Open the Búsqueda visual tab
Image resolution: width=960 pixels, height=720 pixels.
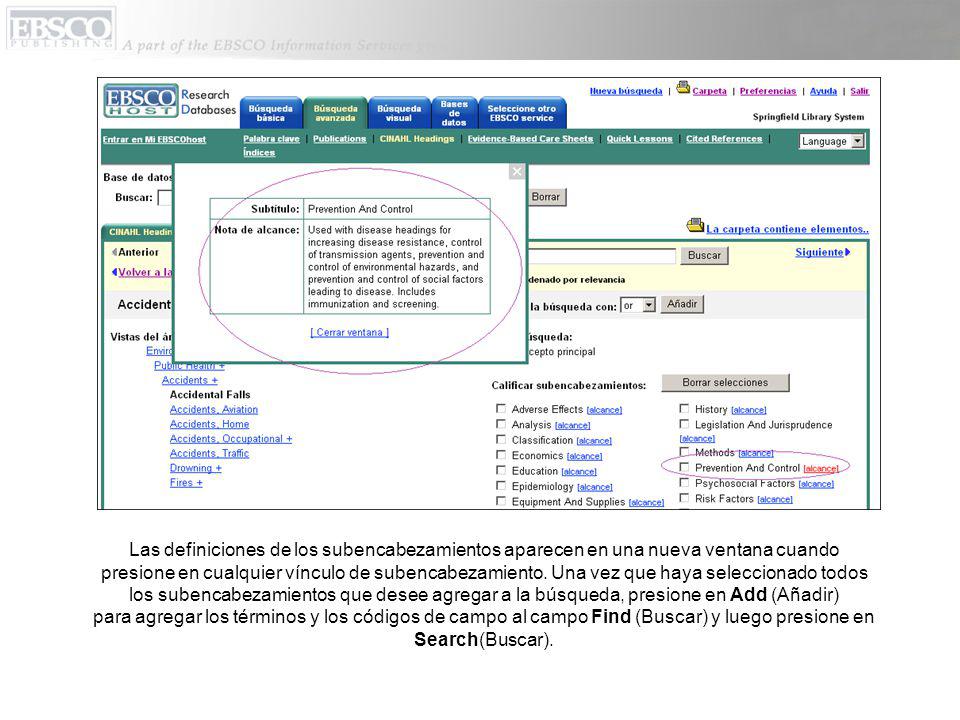click(399, 113)
